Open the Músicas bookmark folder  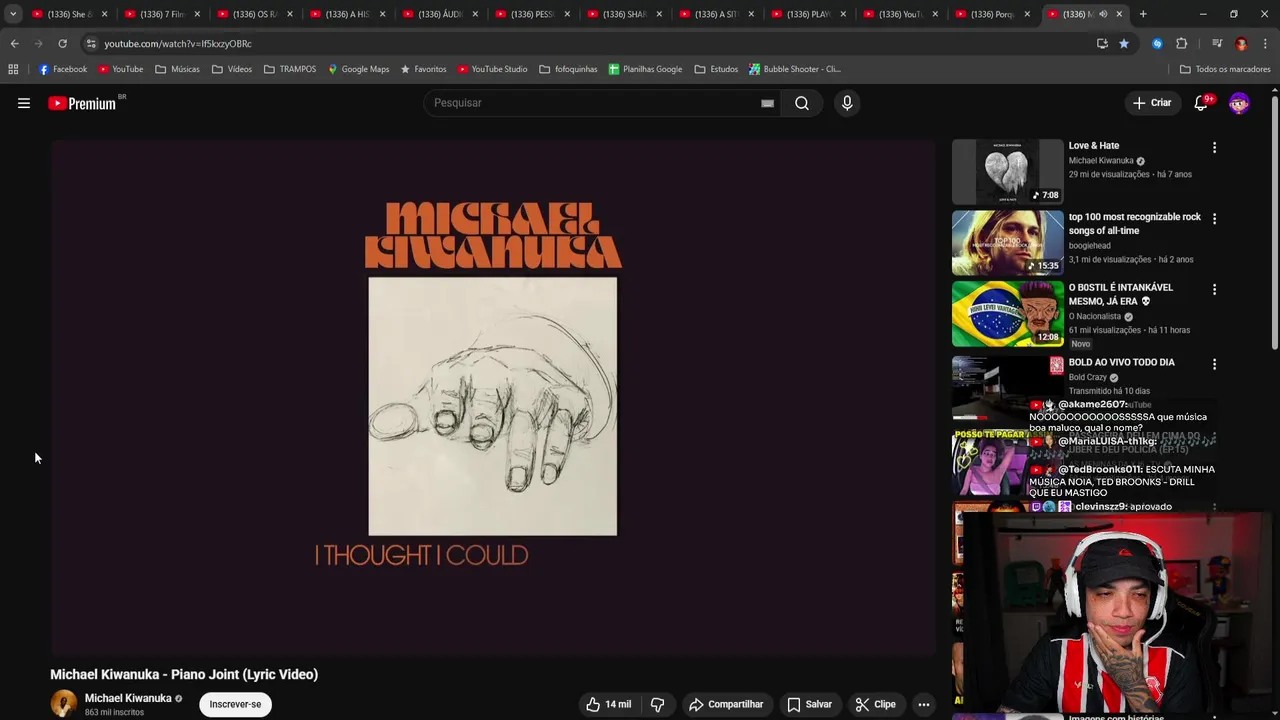click(177, 69)
